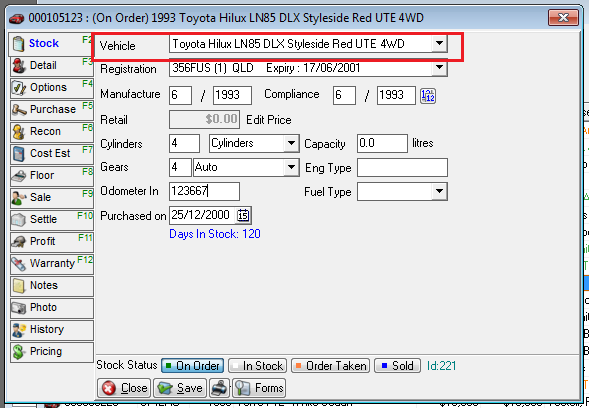Close the vehicle window with X

[x=563, y=17]
